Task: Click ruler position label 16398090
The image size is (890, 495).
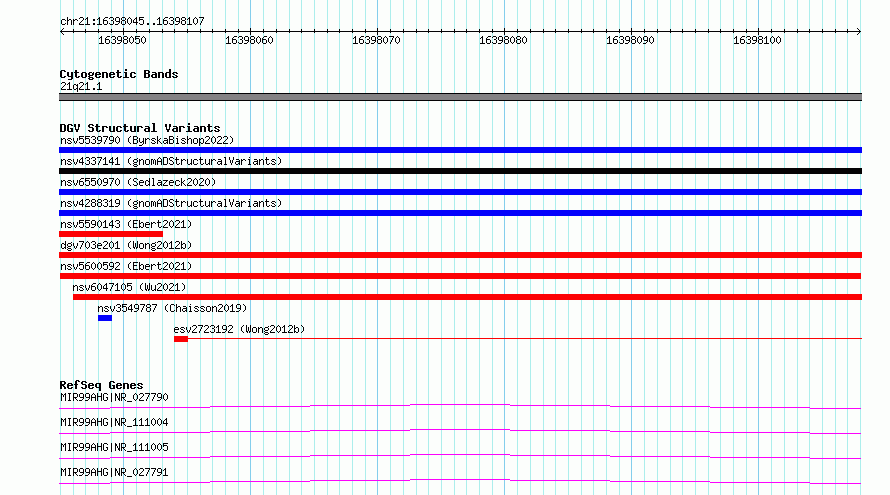Action: (x=630, y=40)
